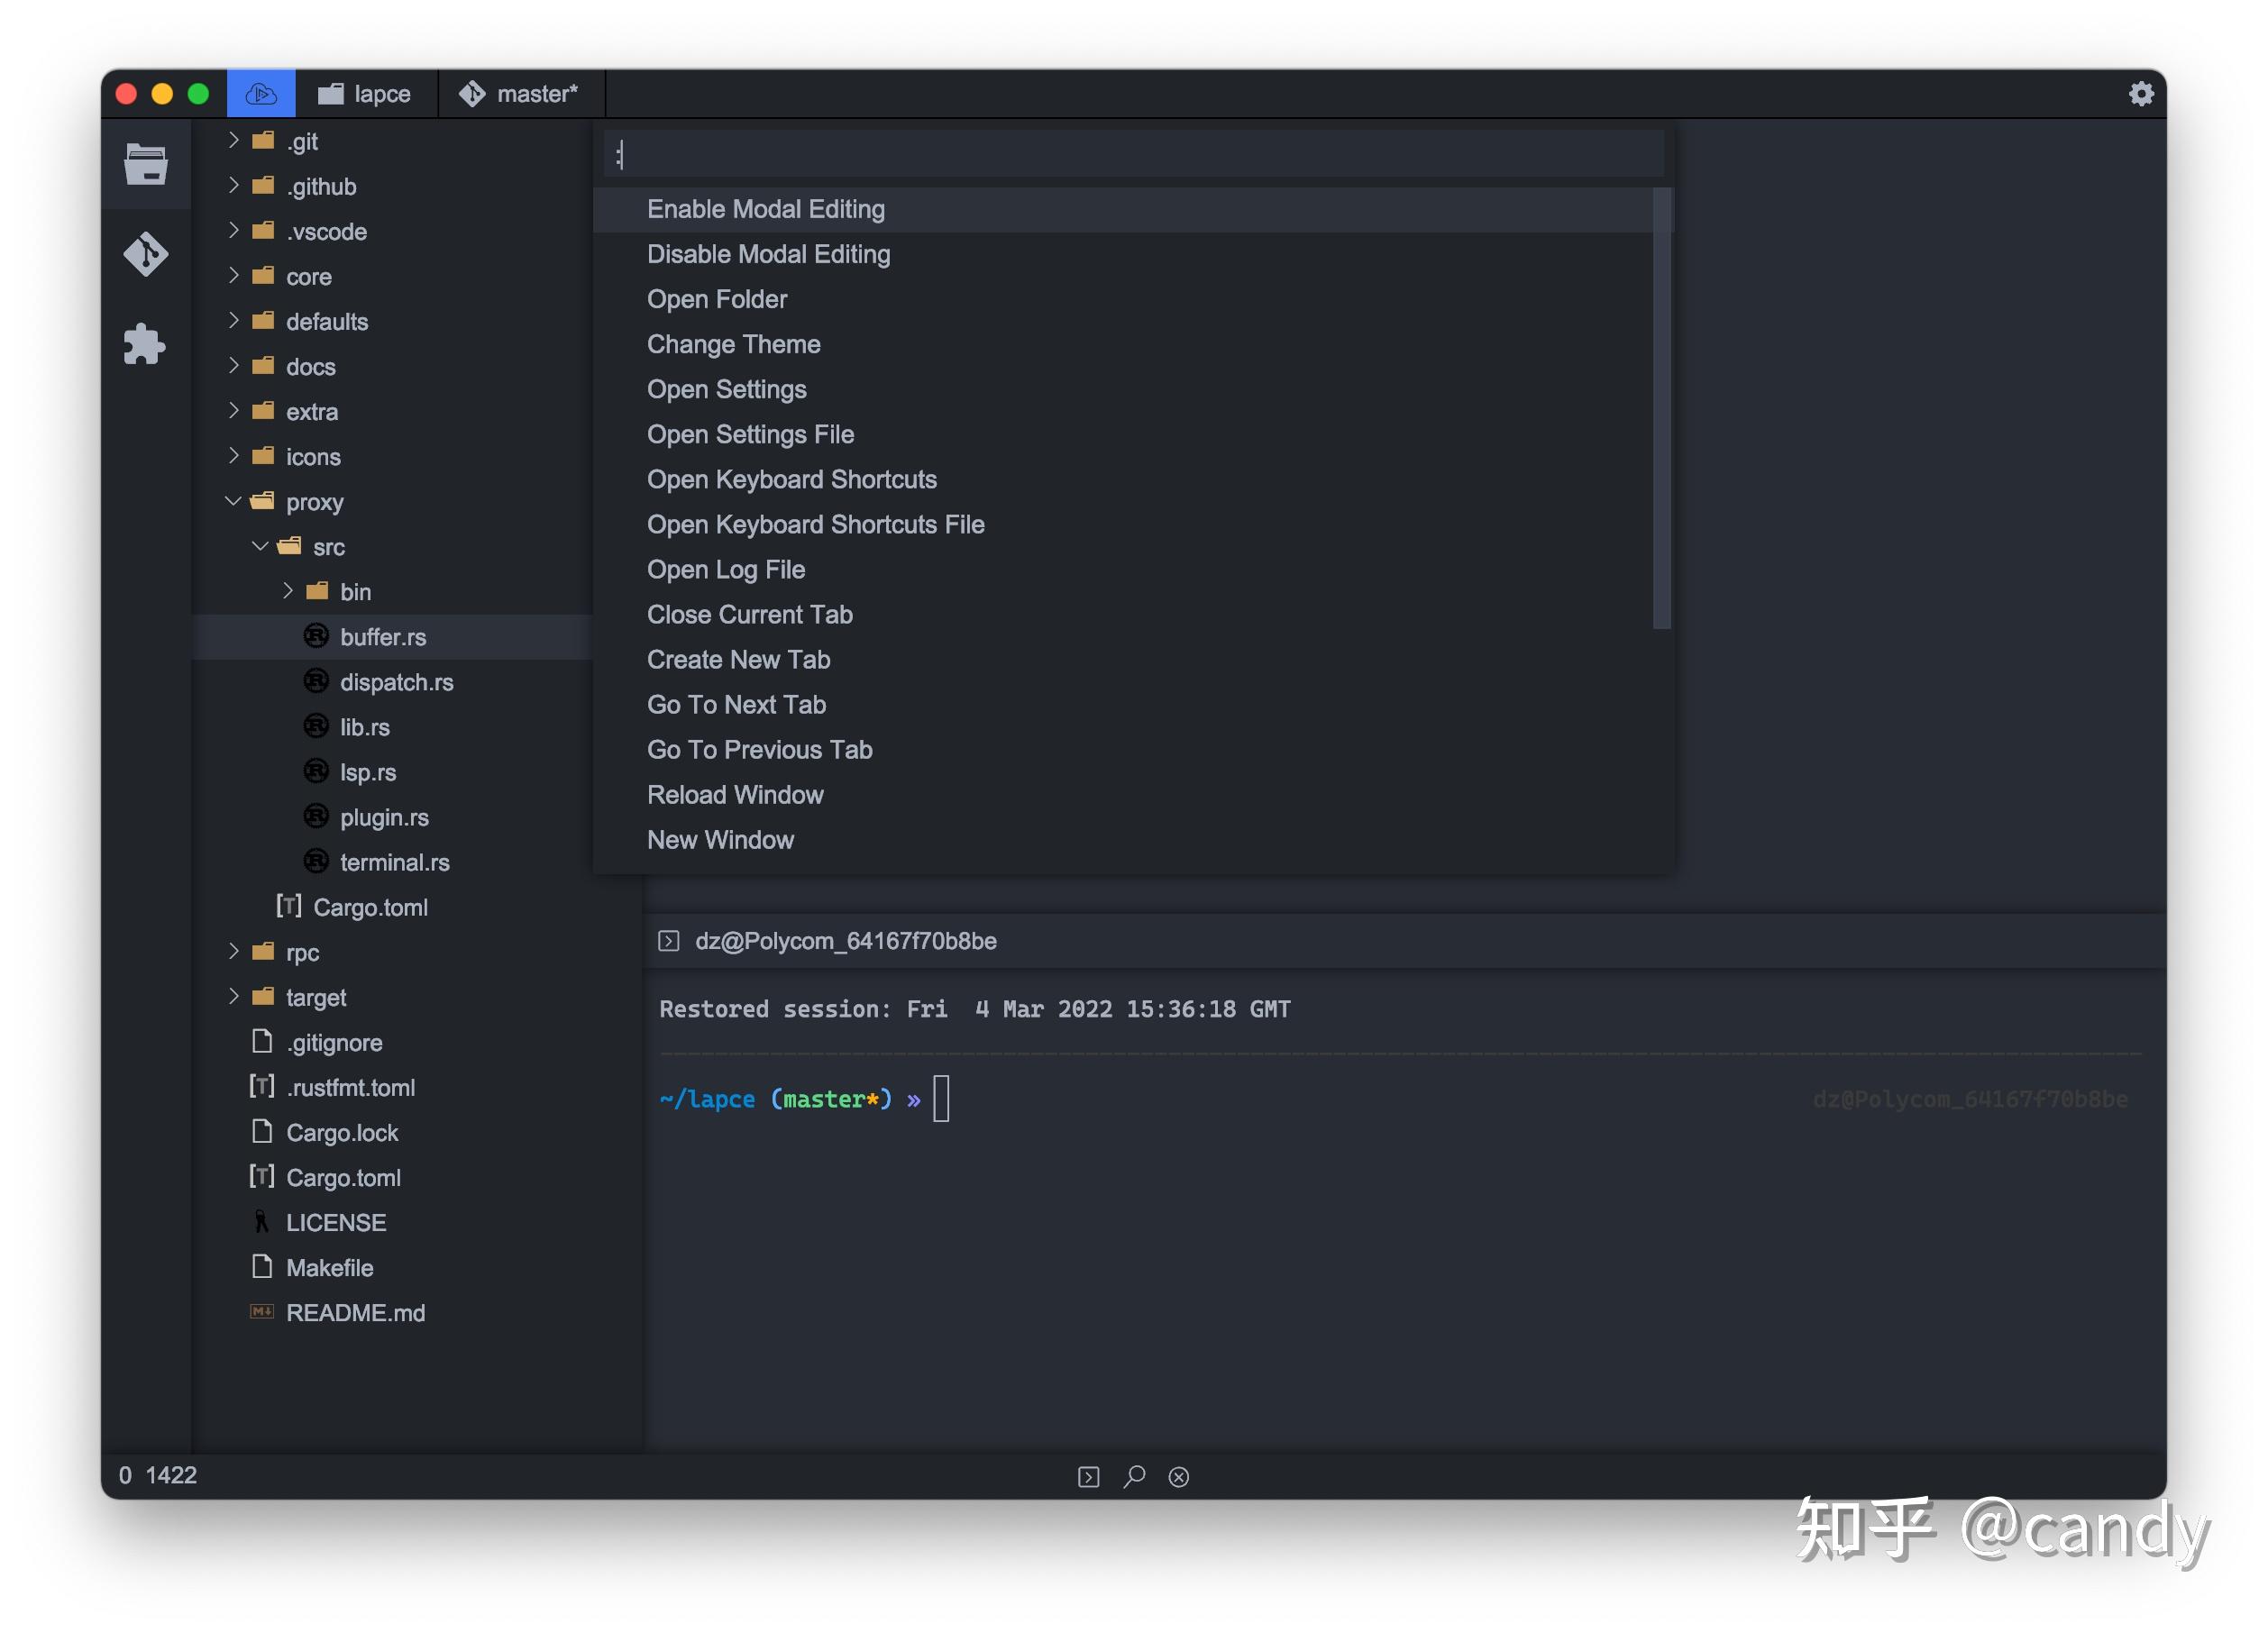Expand the bin folder chevron

click(287, 591)
